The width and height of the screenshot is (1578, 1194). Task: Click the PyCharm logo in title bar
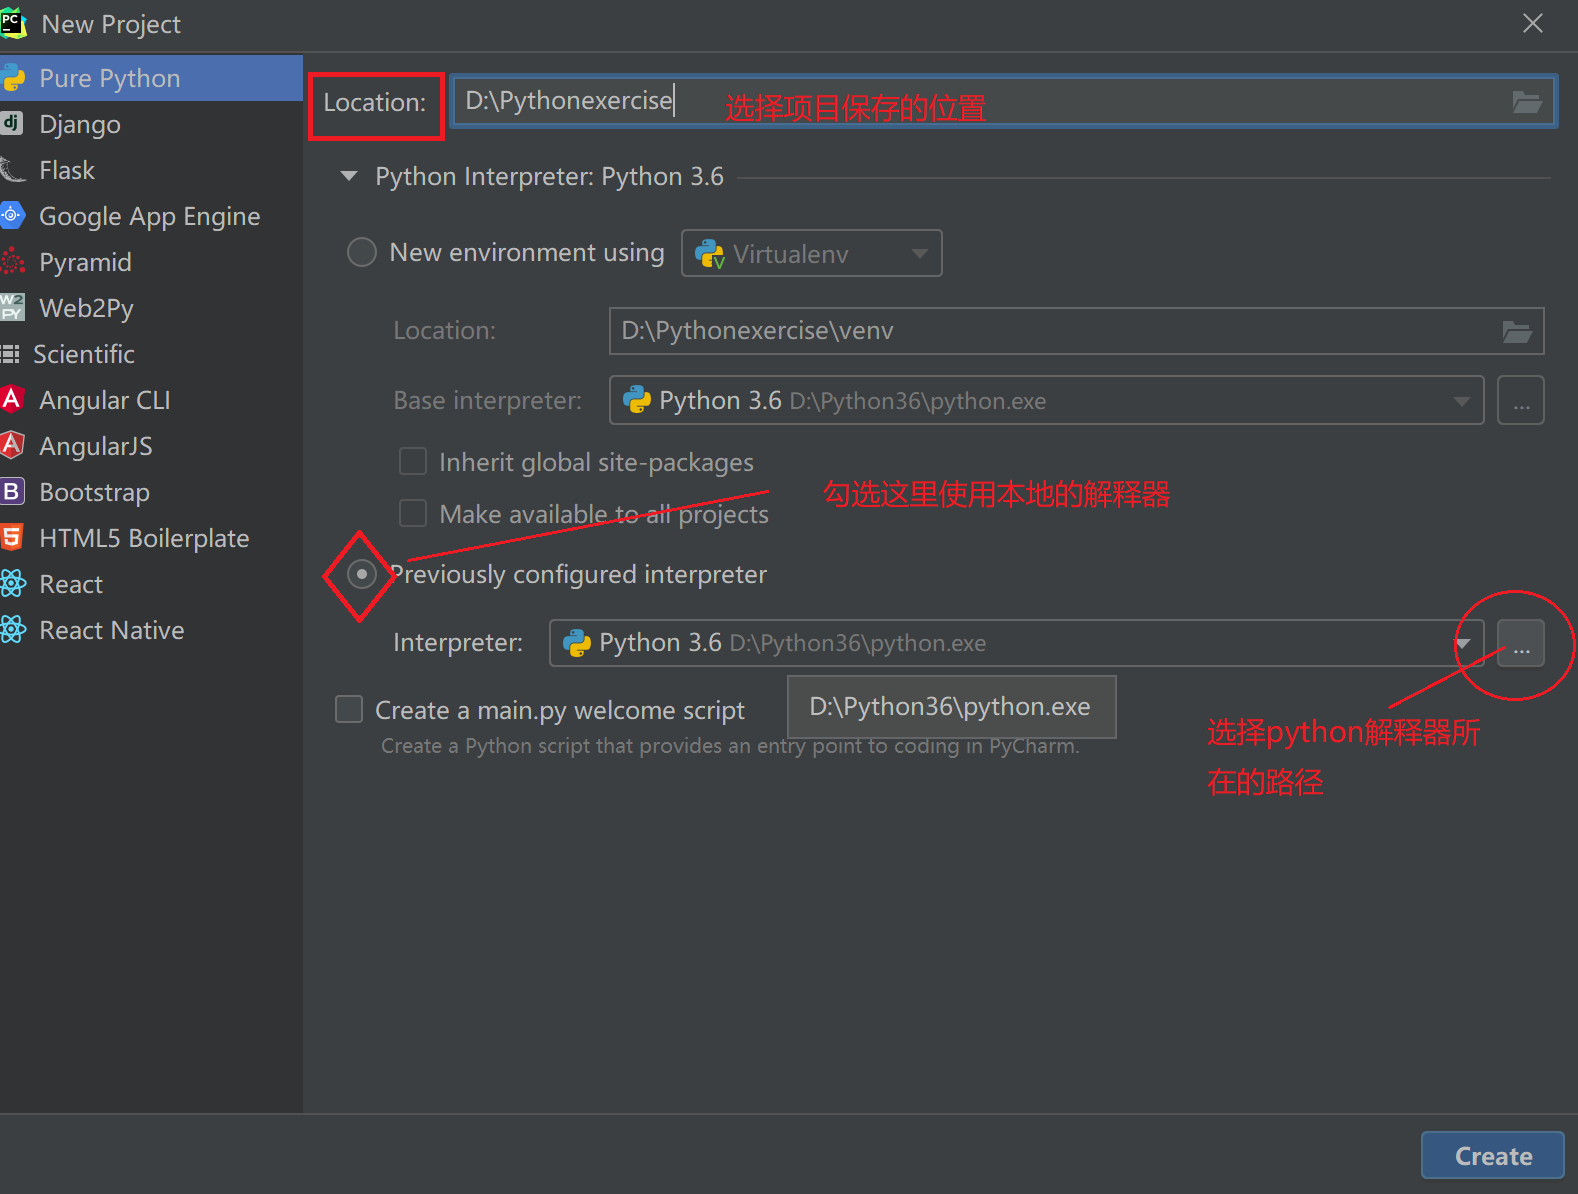pos(13,23)
